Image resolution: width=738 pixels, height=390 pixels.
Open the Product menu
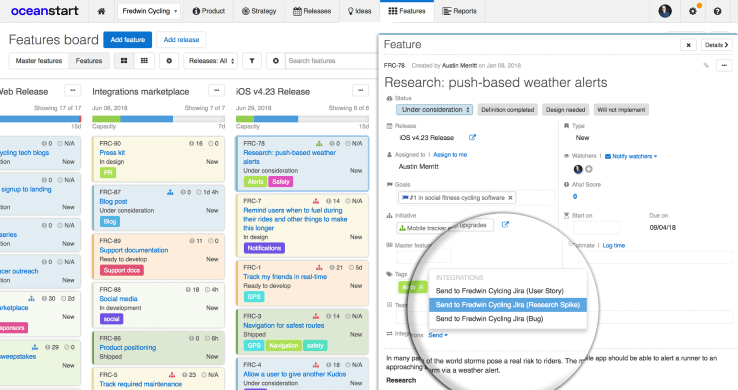(x=209, y=11)
